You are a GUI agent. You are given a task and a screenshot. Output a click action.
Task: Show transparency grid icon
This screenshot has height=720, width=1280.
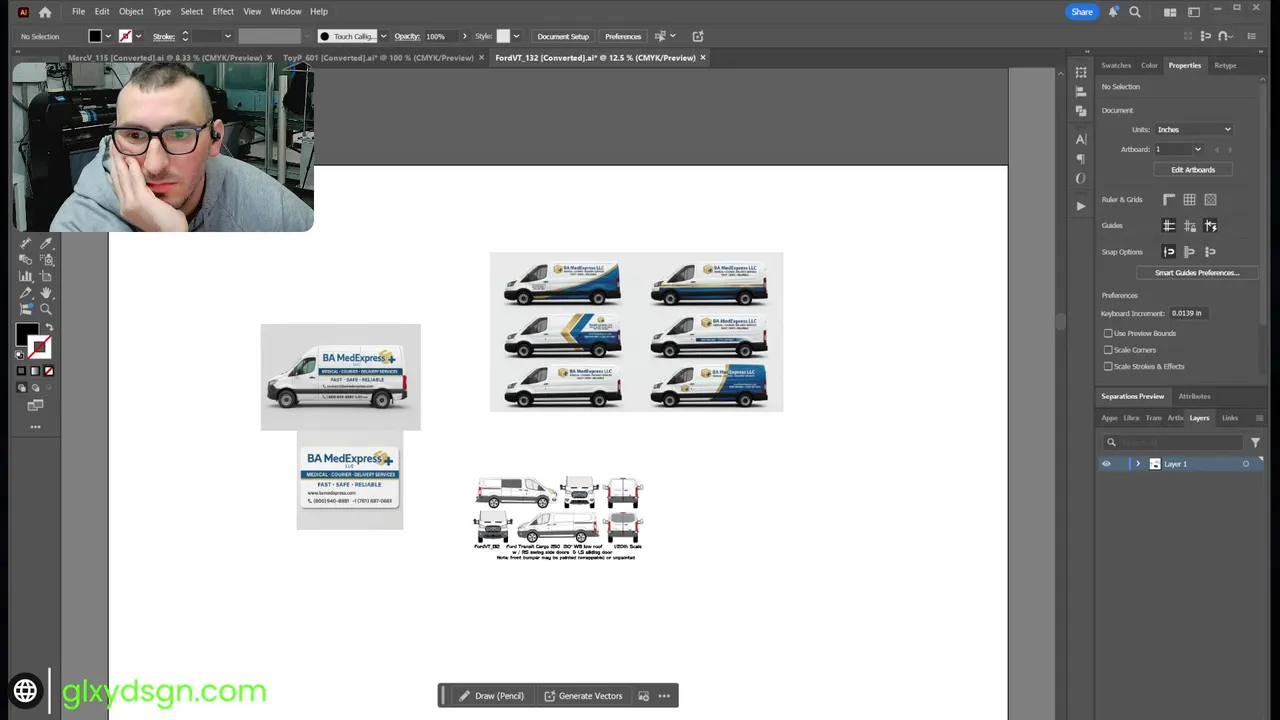coord(1210,200)
